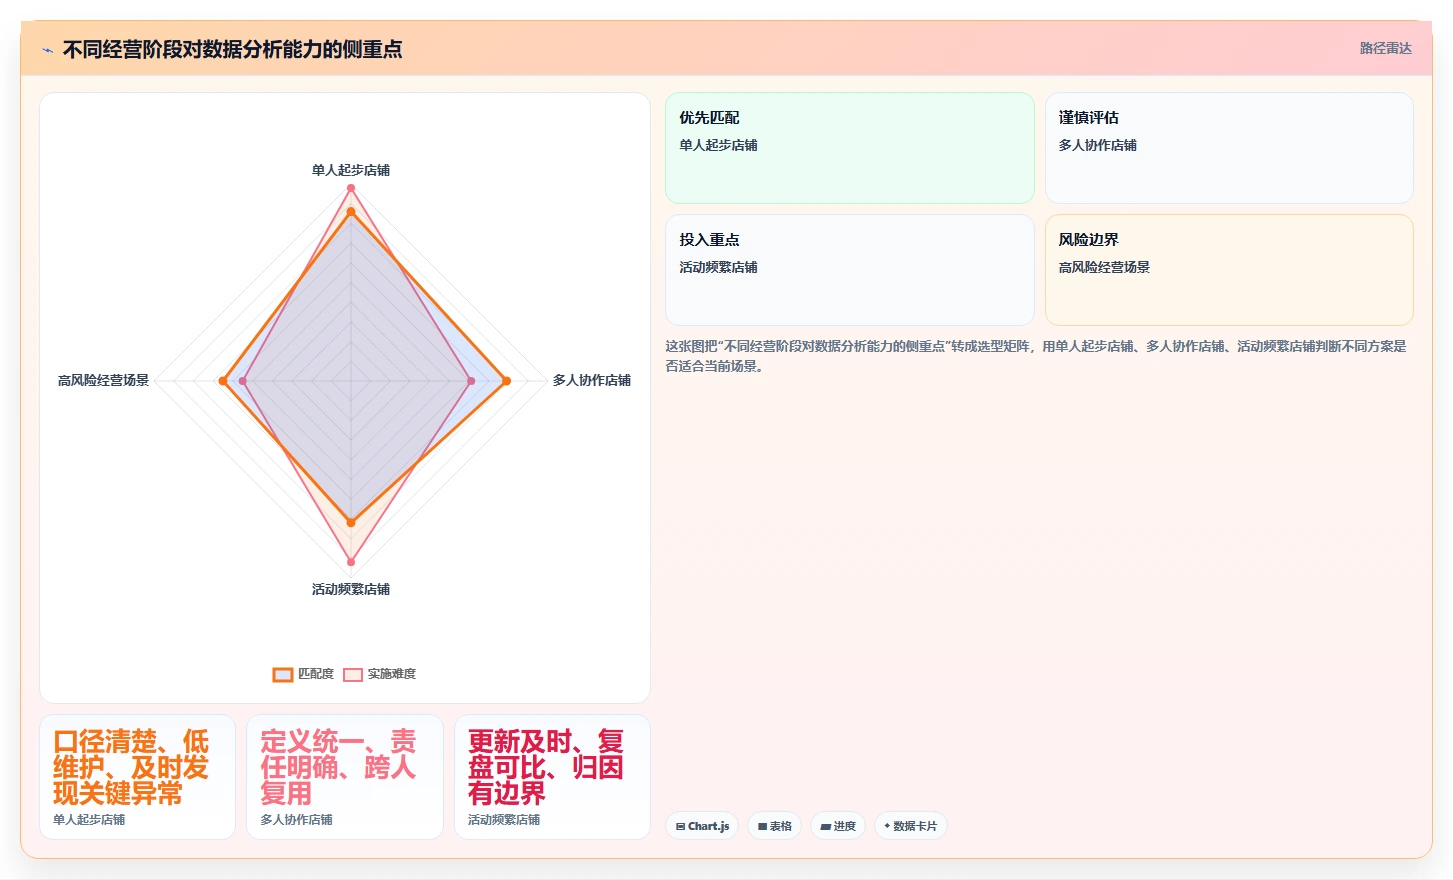The width and height of the screenshot is (1453, 880).
Task: Click the orange data point on 多人协作店铺 axis
Action: point(506,381)
